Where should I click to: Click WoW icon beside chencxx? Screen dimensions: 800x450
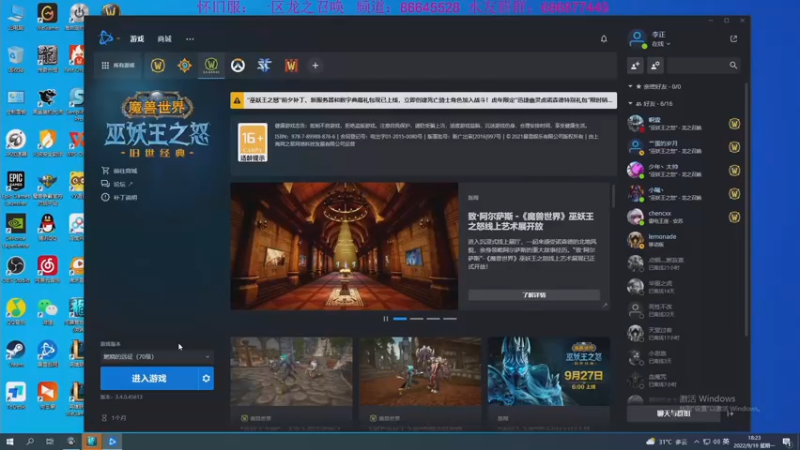734,217
